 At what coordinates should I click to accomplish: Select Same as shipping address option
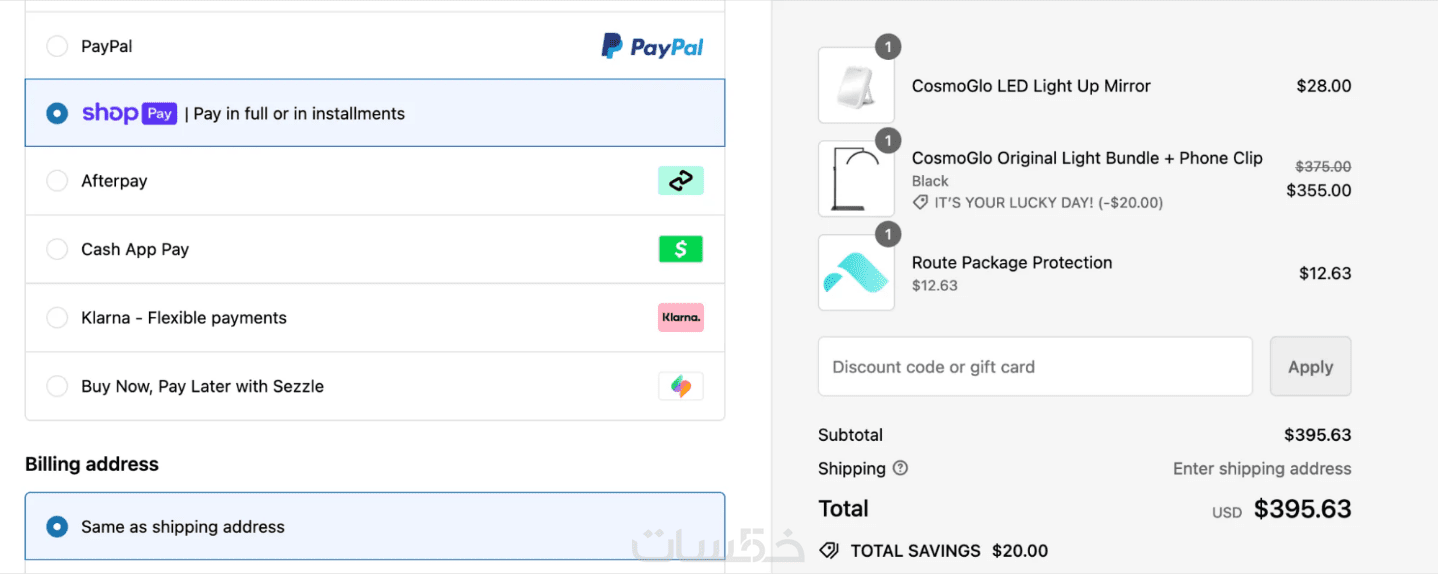coord(57,527)
